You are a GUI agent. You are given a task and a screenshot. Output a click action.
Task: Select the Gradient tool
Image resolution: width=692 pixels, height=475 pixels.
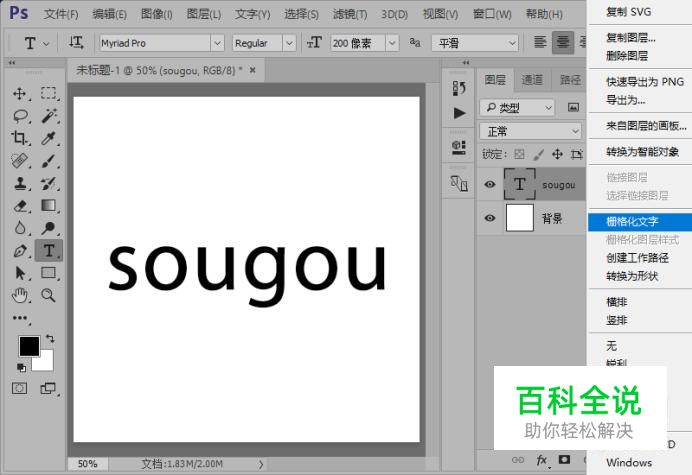pyautogui.click(x=49, y=206)
